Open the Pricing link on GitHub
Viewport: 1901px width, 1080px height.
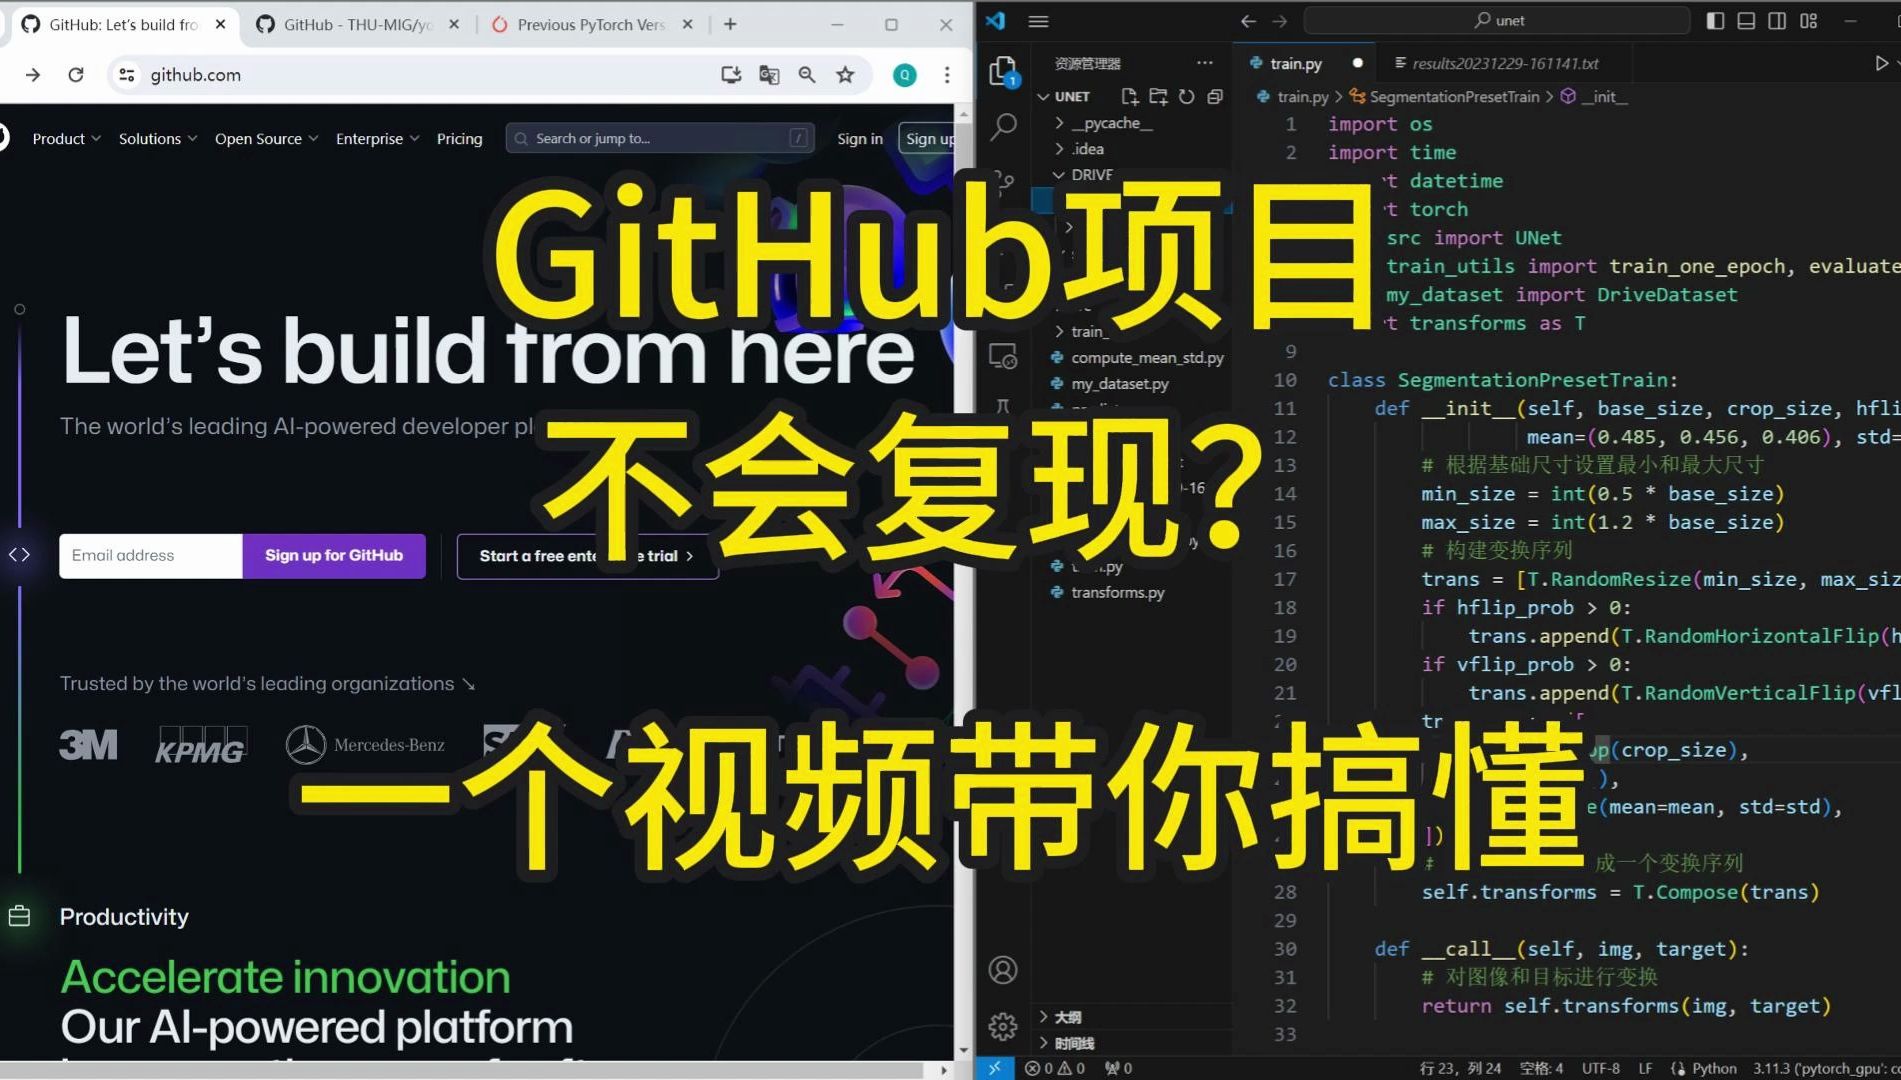click(x=459, y=139)
